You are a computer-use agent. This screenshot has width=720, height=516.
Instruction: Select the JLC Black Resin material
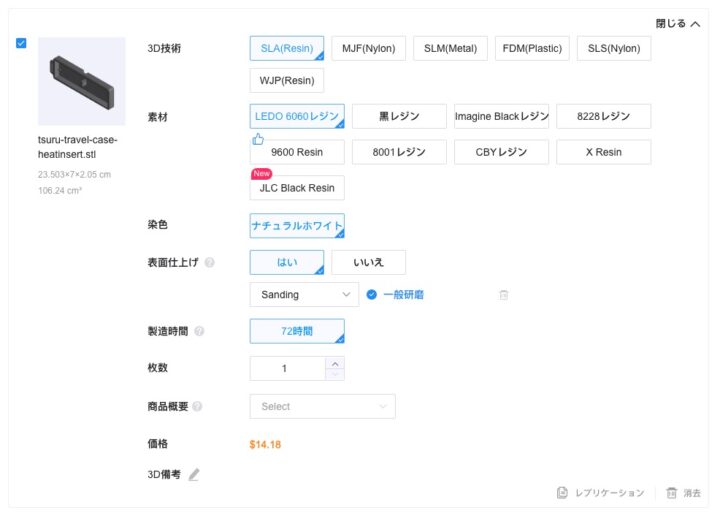[x=297, y=188]
